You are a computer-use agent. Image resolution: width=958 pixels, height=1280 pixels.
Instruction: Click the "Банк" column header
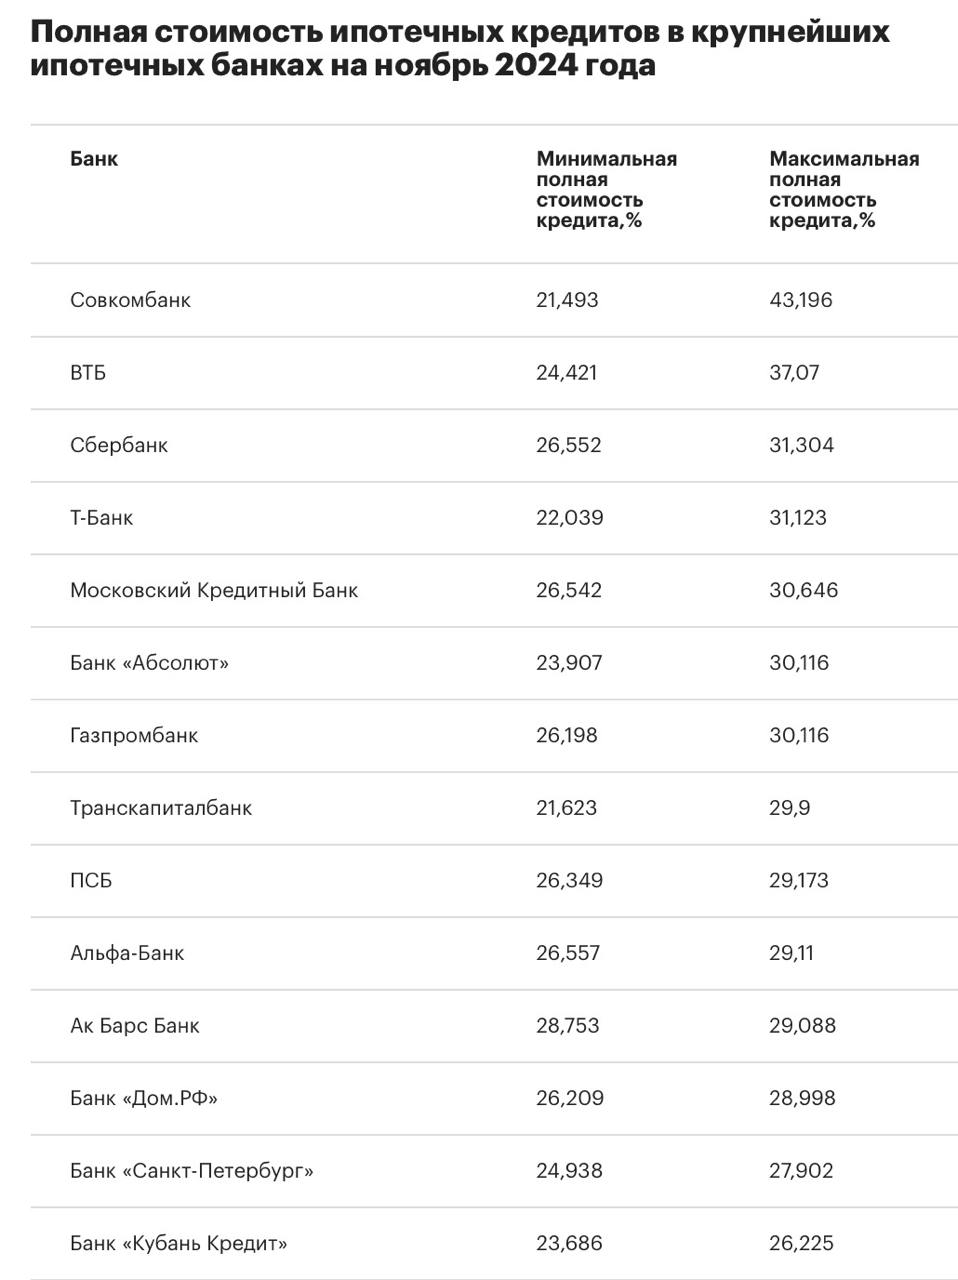tap(94, 158)
